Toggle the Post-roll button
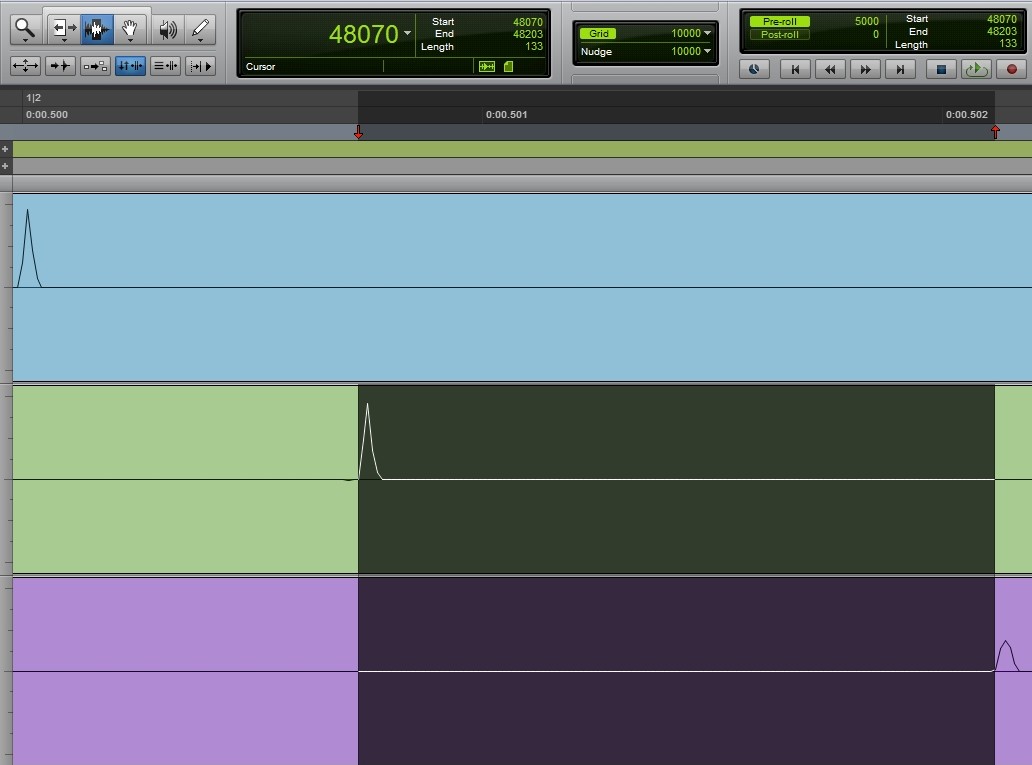This screenshot has width=1032, height=765. point(779,35)
